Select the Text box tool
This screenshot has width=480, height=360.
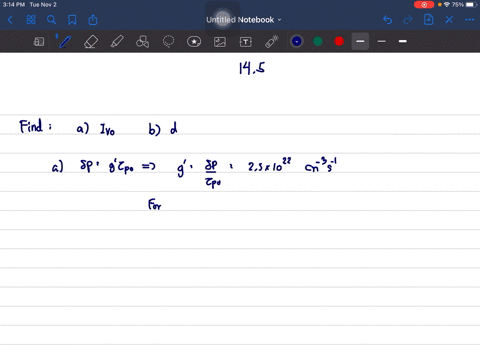tap(246, 42)
